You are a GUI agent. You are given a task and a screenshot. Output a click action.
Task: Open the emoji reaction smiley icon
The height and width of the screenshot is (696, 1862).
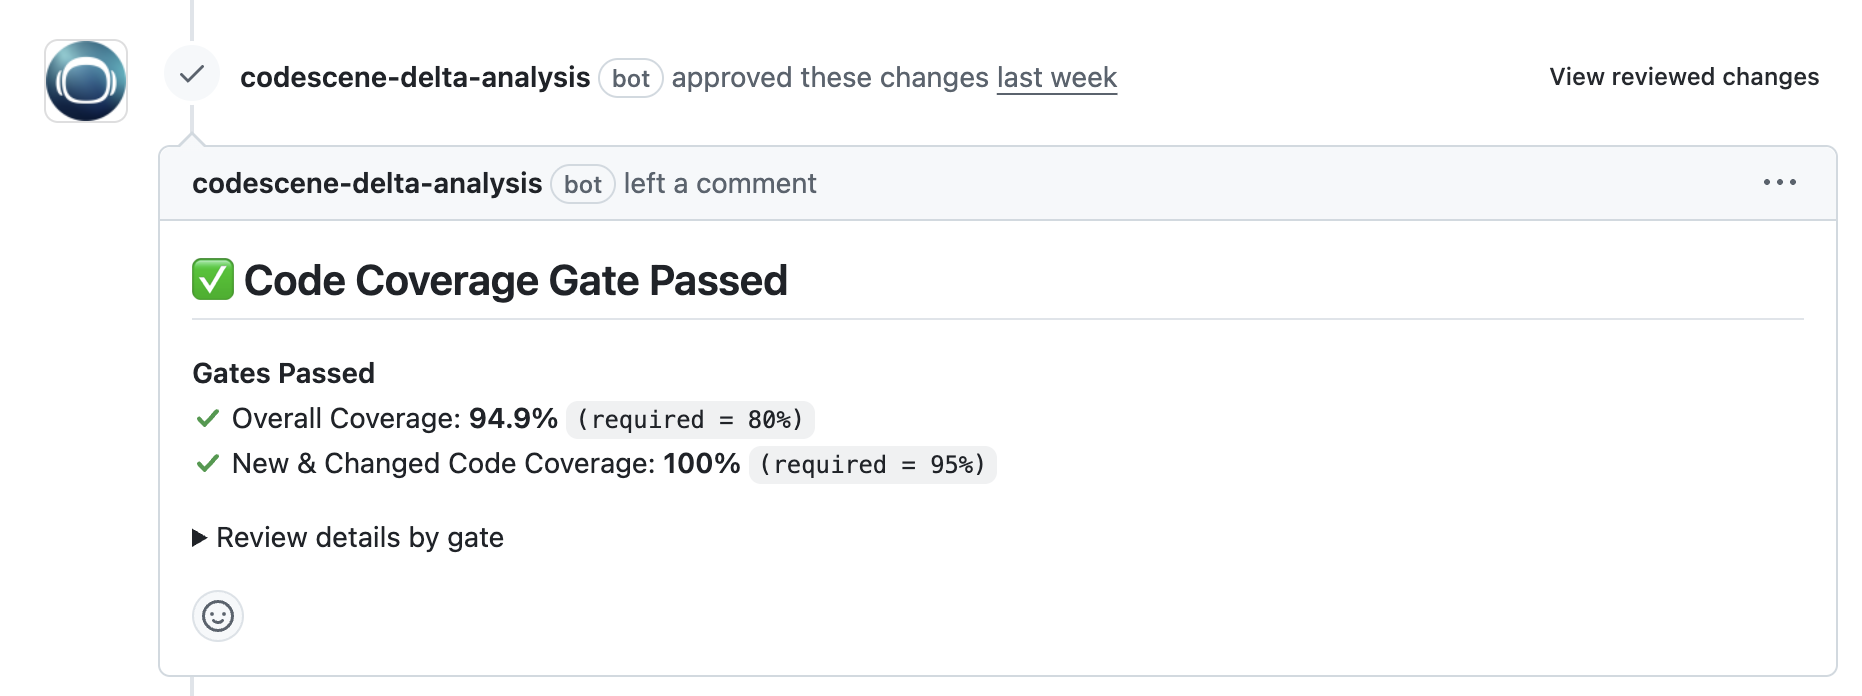pyautogui.click(x=217, y=617)
